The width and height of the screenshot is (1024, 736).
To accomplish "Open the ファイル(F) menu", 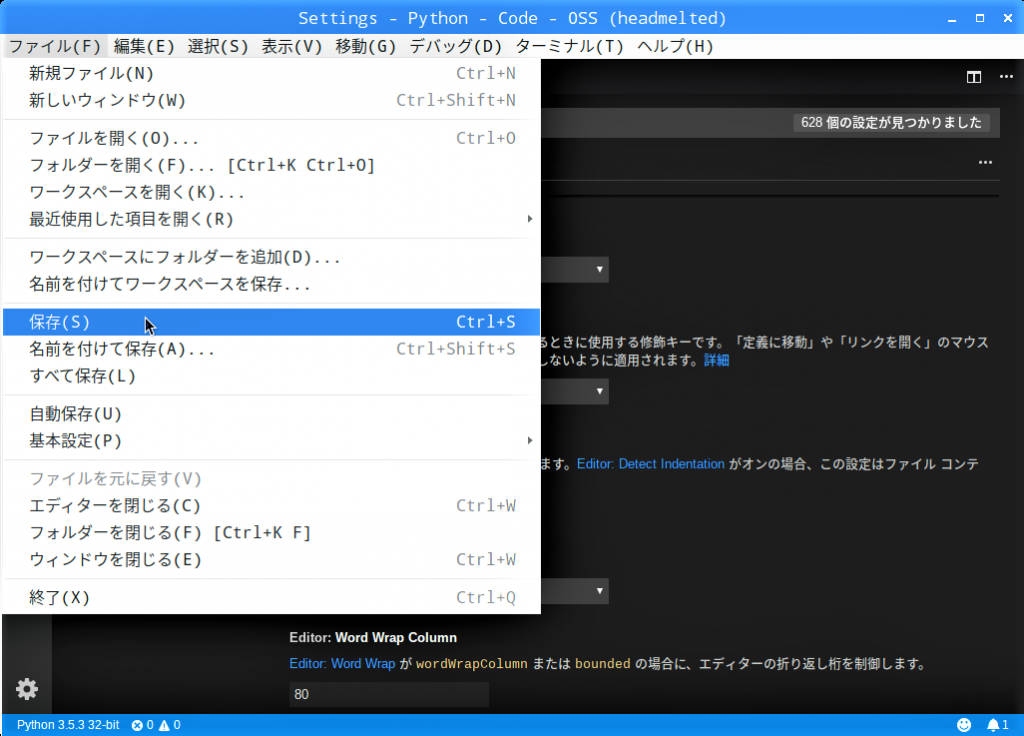I will coord(55,46).
